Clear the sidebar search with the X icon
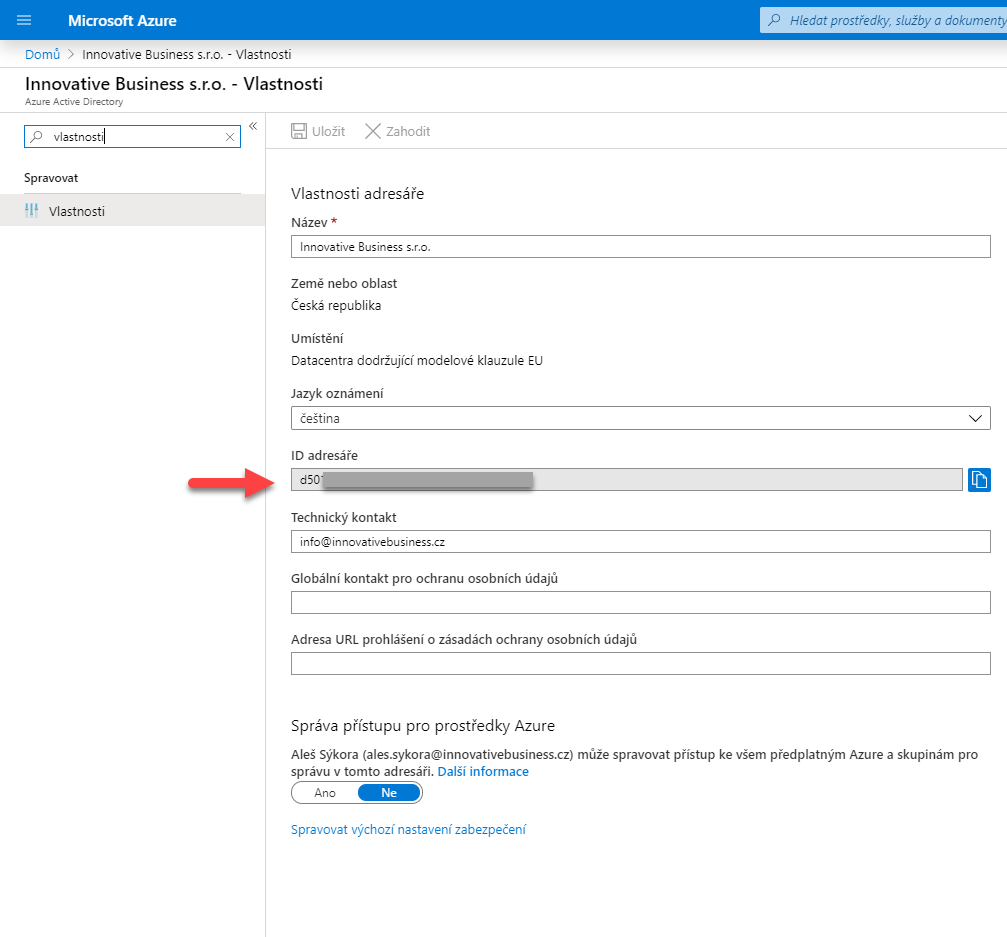This screenshot has width=1007, height=937. (x=230, y=137)
